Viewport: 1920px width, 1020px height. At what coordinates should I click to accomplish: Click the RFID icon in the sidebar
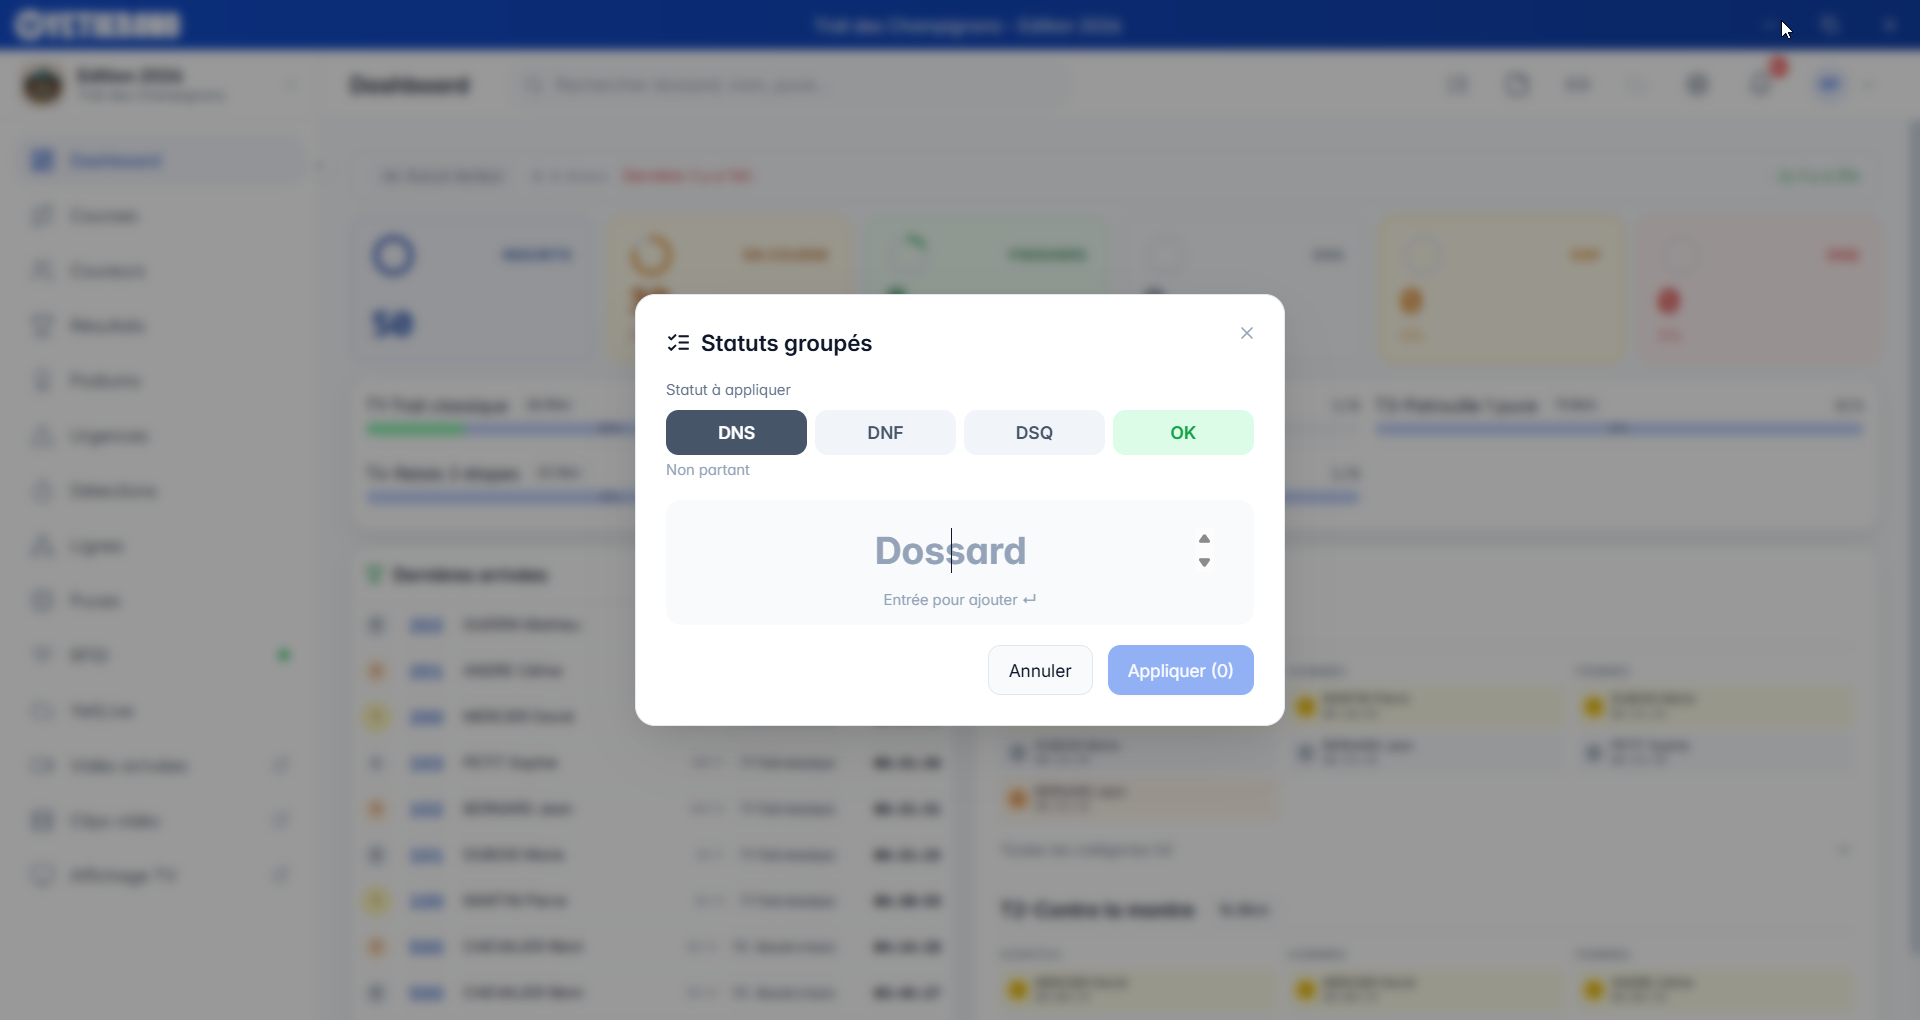tap(43, 655)
